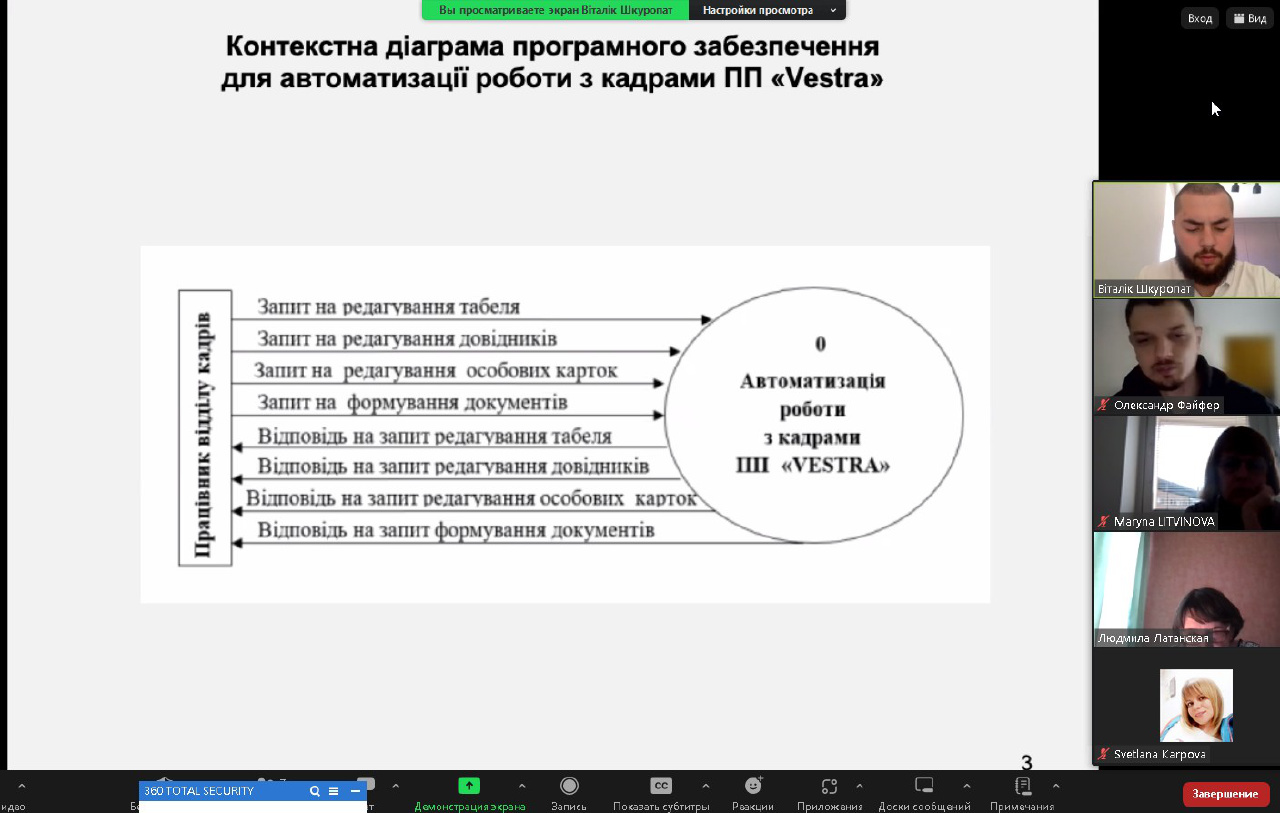Select Svetlana Karpova profile picture tile
Screen dimensions: 1280x813
pos(1196,705)
